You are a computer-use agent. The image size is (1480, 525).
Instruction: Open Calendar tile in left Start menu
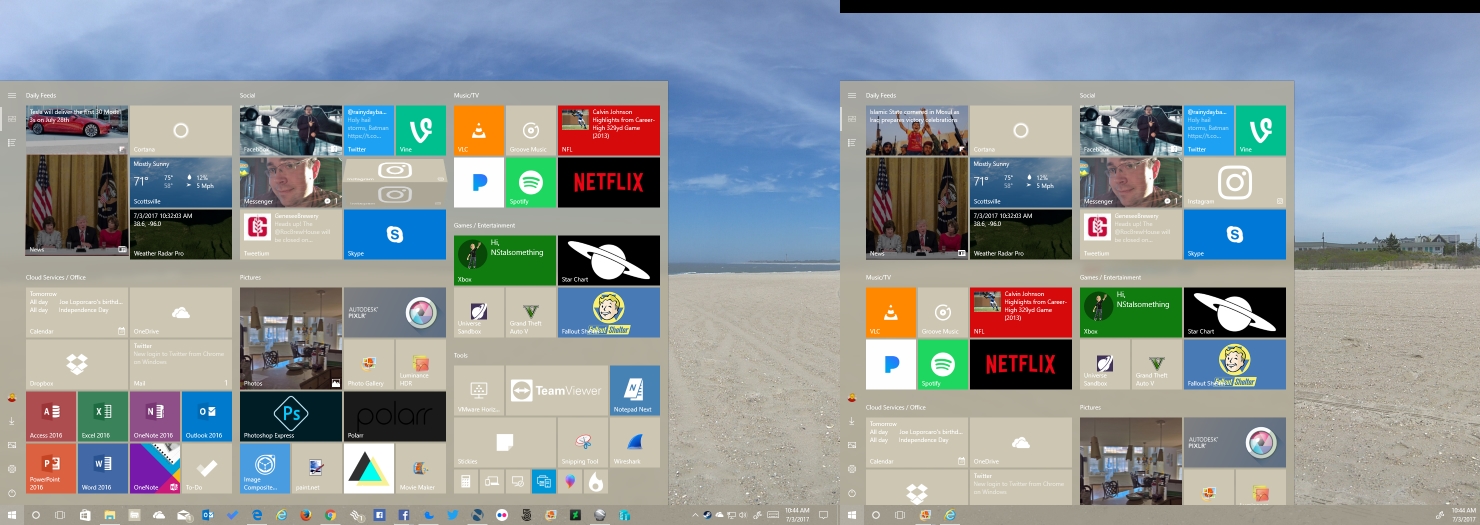tap(77, 312)
